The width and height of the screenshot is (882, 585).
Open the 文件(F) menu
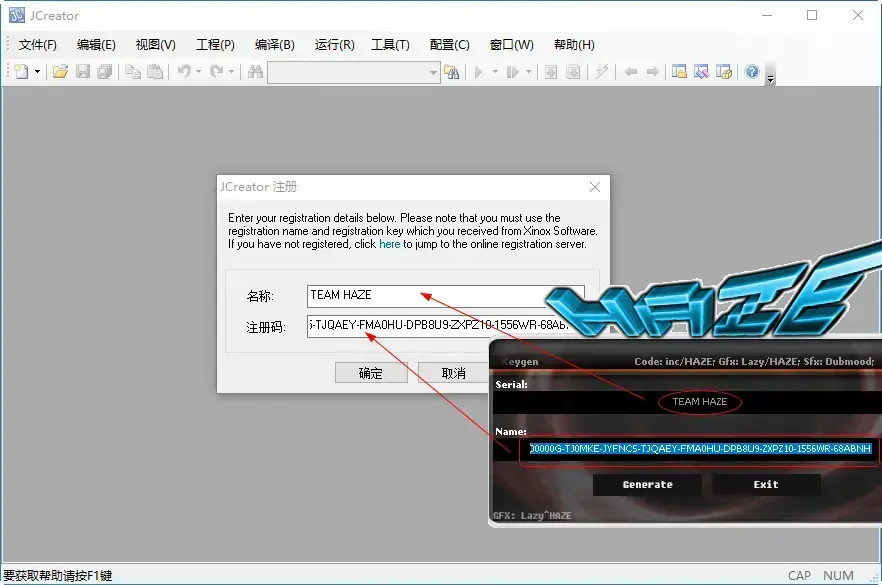[x=38, y=45]
